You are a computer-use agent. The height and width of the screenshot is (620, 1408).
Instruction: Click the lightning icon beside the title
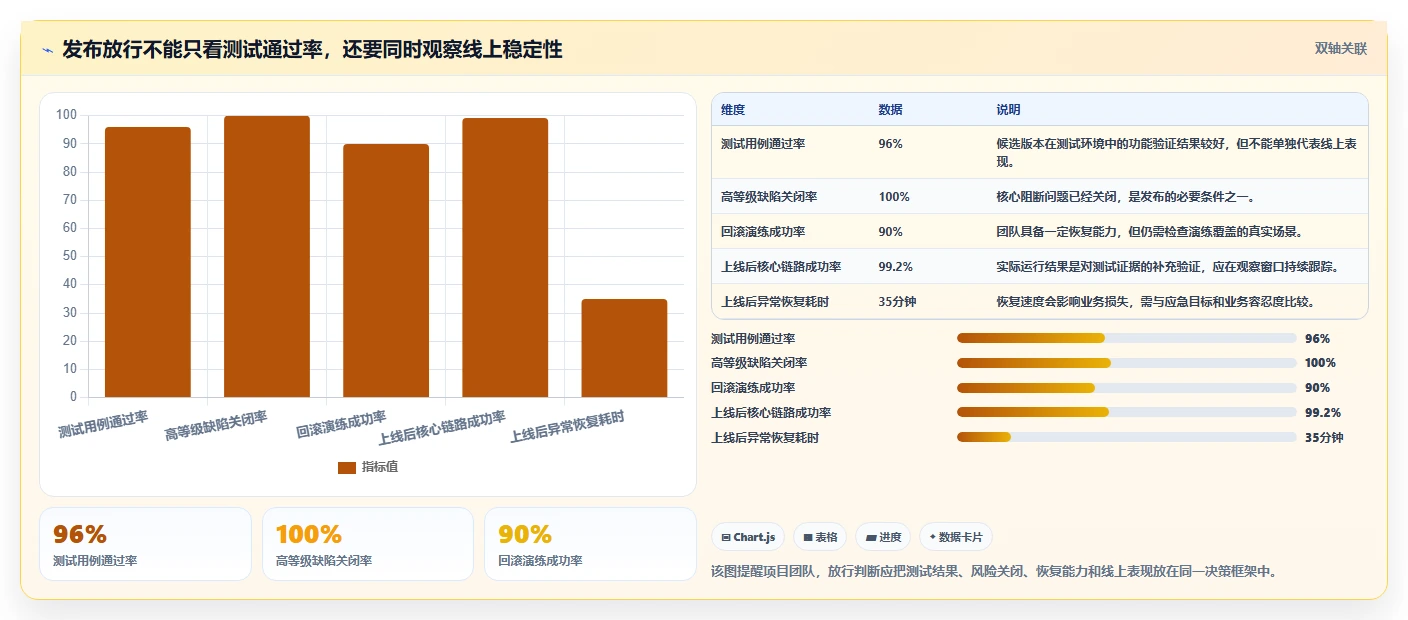[48, 50]
